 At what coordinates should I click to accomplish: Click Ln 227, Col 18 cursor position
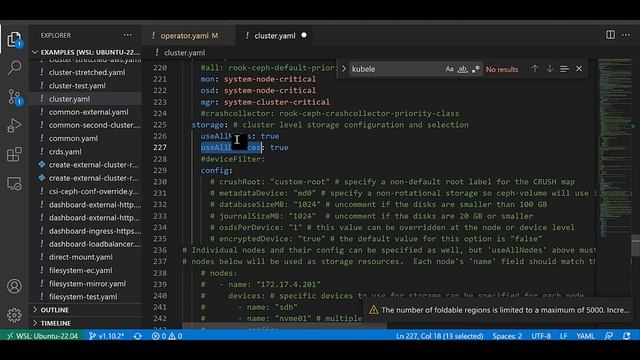pos(439,336)
